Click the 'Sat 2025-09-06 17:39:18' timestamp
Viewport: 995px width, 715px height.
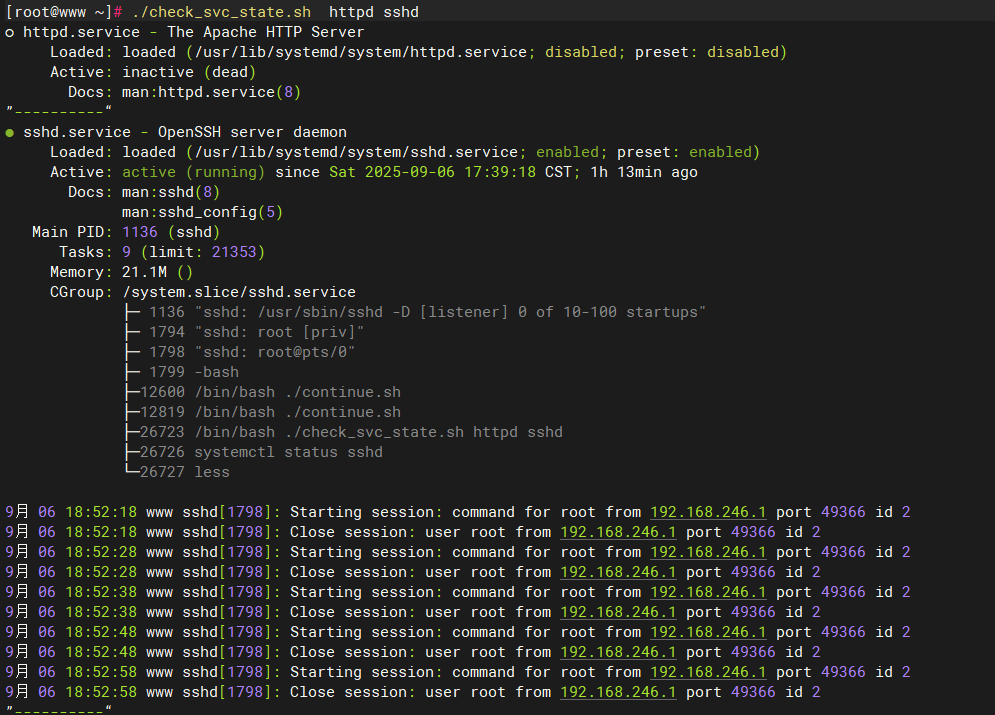pyautogui.click(x=432, y=172)
